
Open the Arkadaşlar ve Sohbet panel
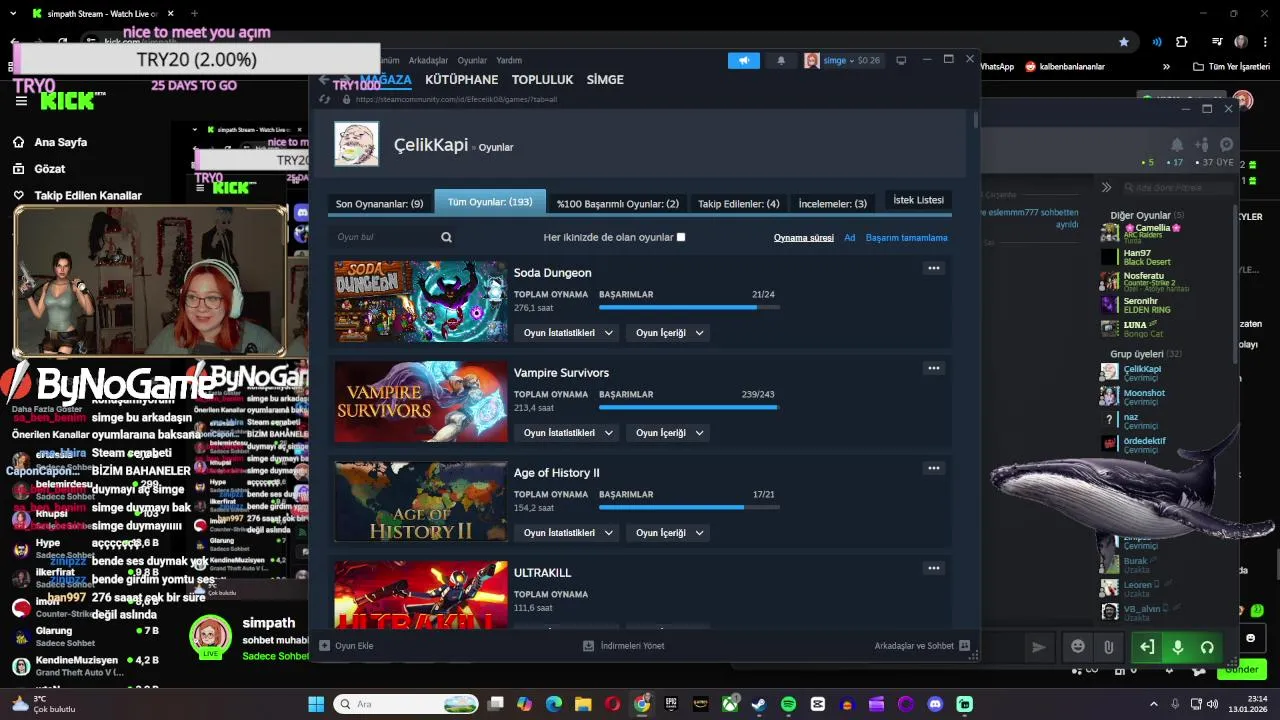pyautogui.click(x=922, y=646)
